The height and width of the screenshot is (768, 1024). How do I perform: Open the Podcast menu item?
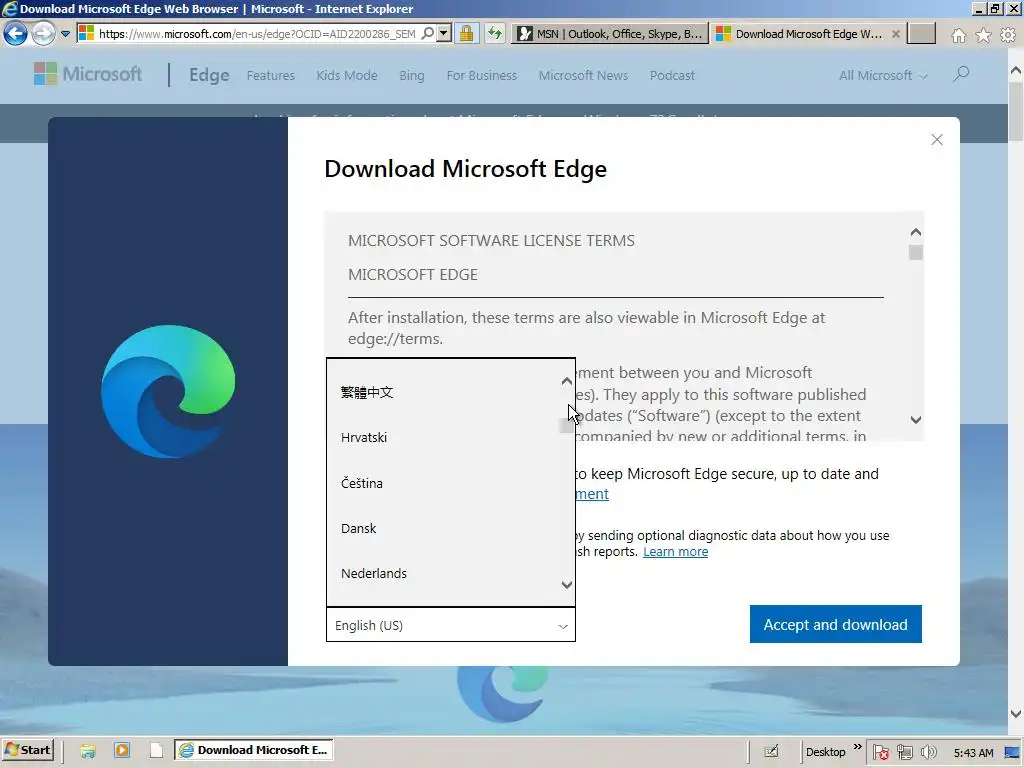(672, 75)
